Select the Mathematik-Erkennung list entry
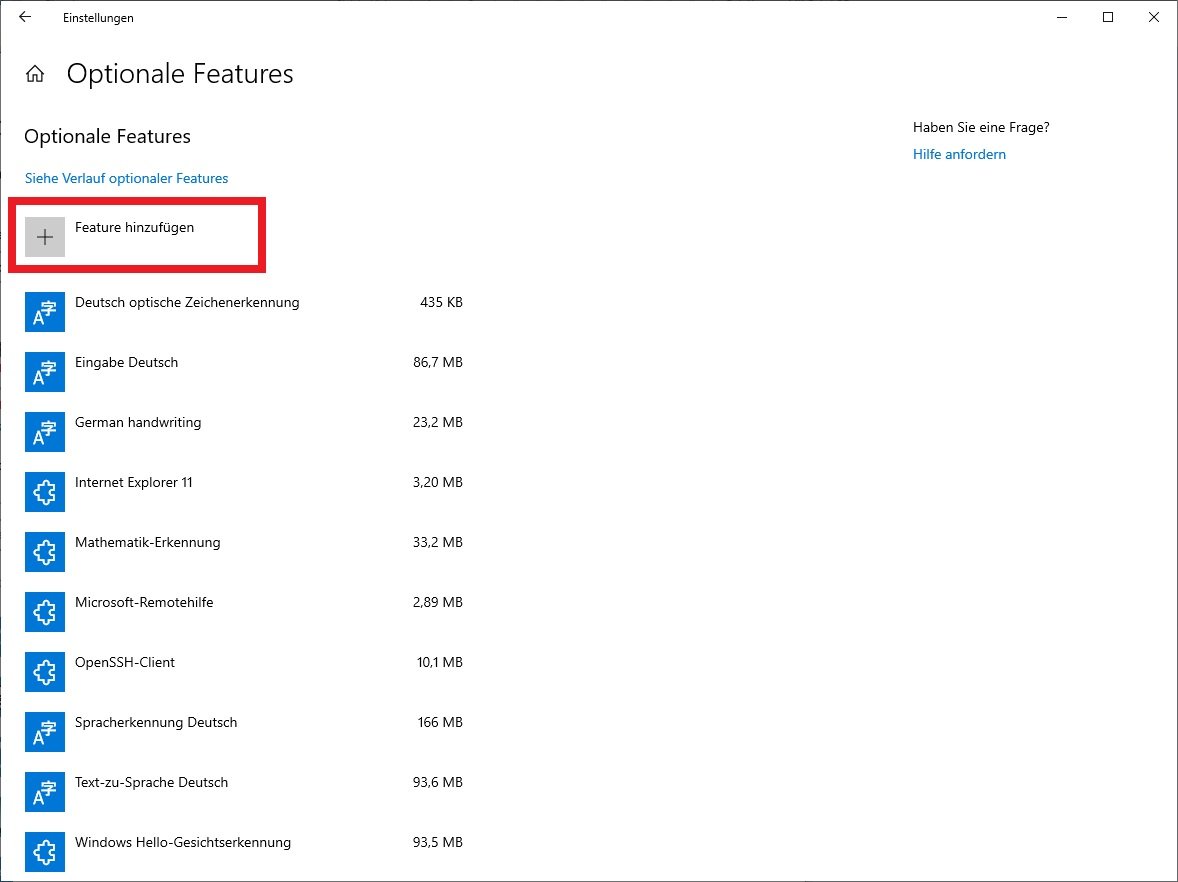Screen dimensions: 1178x882 click(x=147, y=542)
